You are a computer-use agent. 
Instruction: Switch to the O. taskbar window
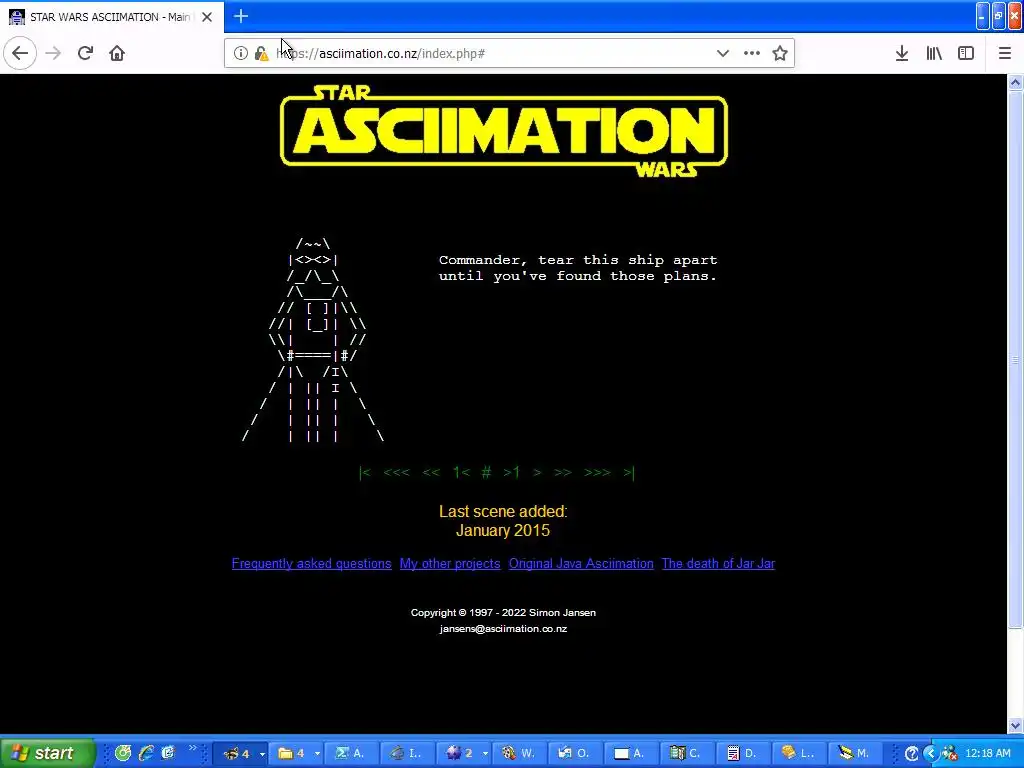(575, 753)
